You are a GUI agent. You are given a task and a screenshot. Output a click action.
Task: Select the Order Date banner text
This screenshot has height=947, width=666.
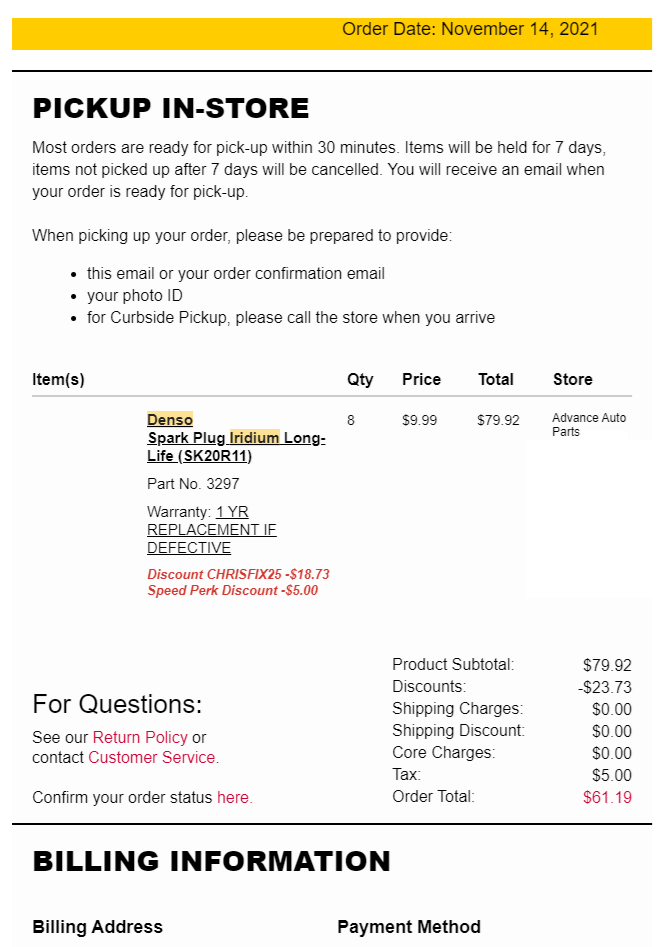(x=470, y=29)
